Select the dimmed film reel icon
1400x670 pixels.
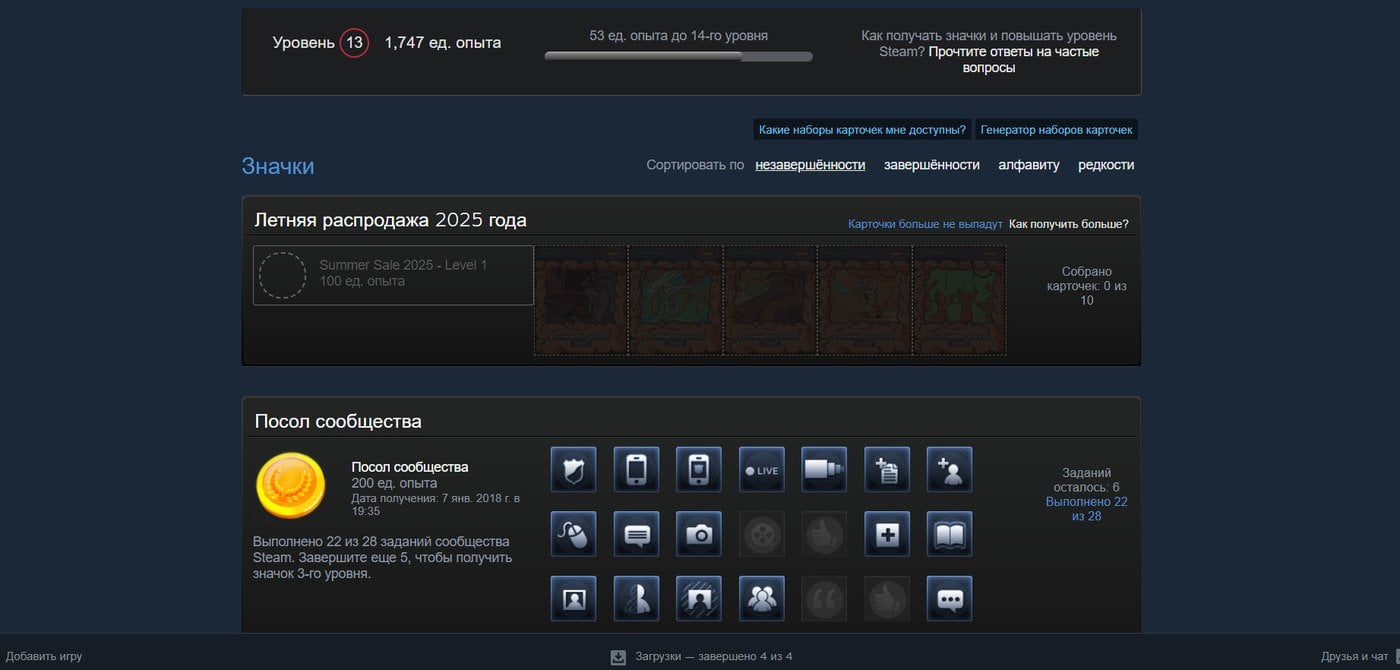click(761, 534)
